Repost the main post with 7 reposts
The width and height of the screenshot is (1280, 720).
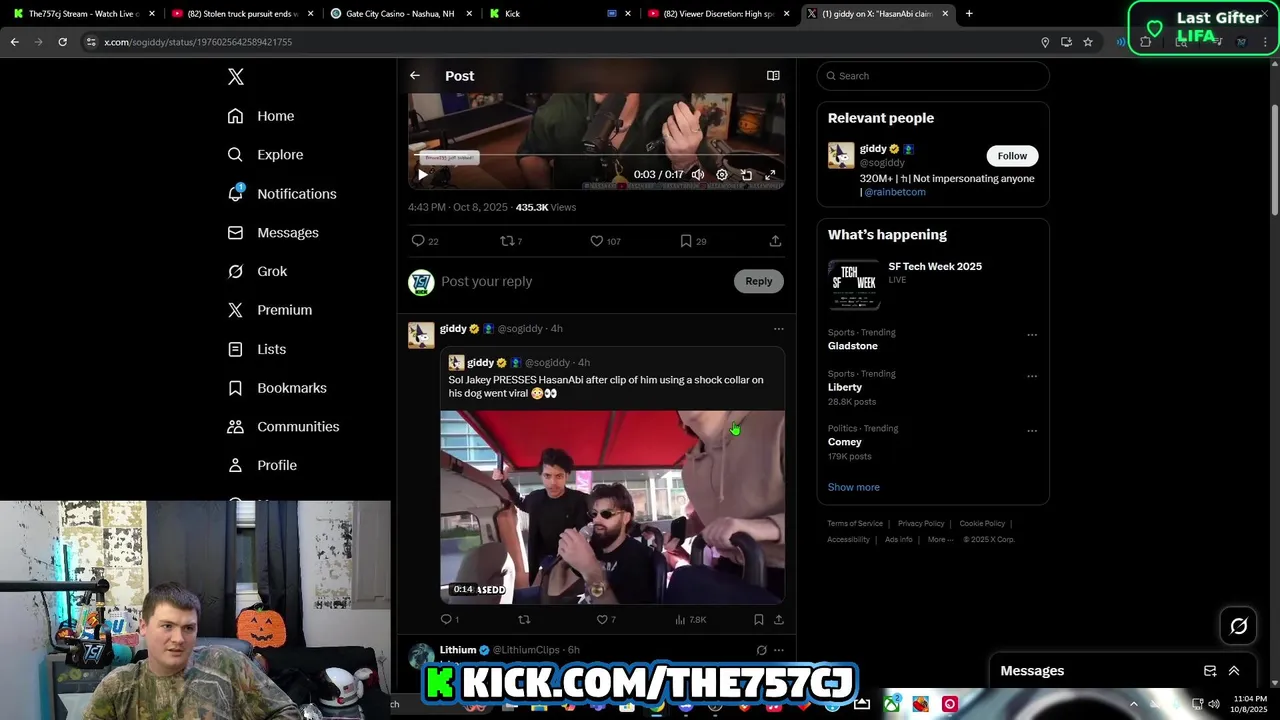[x=511, y=241]
